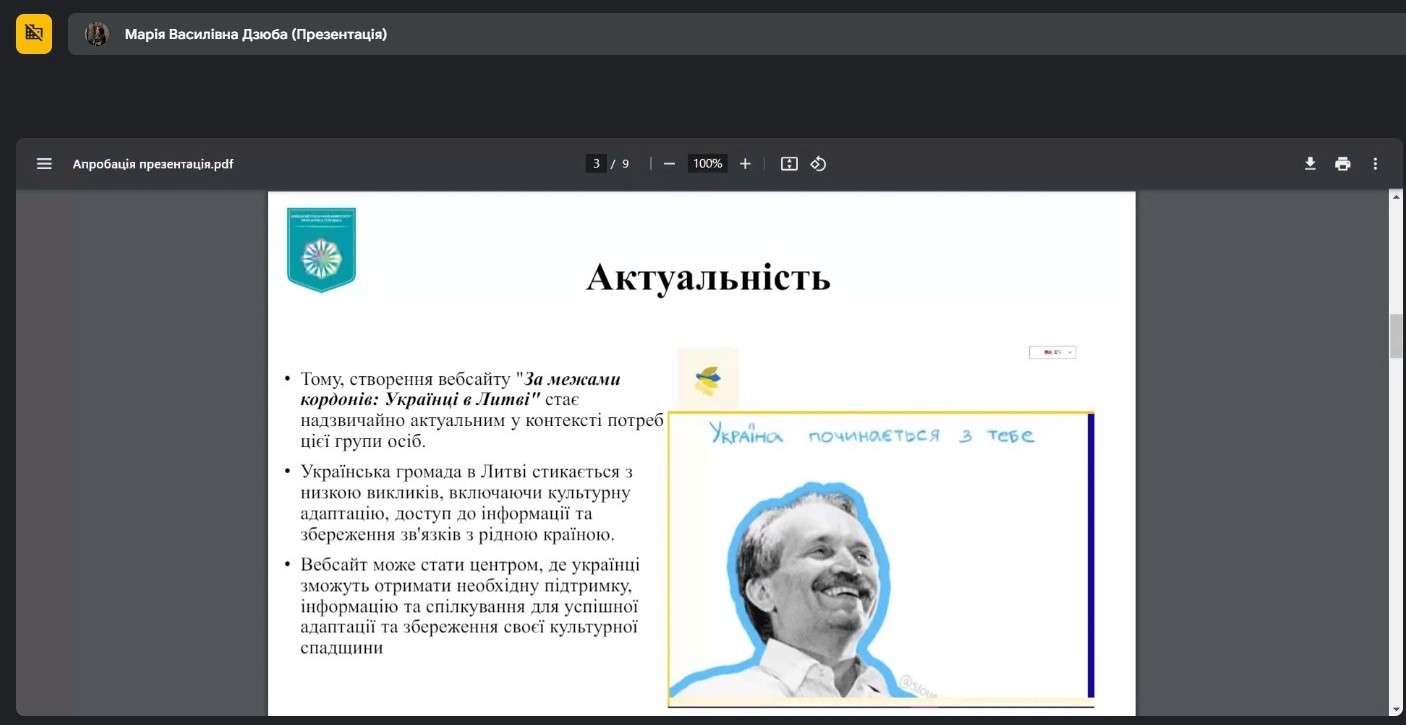This screenshot has height=725, width=1406.
Task: Click the Актуальність slide heading
Action: pyautogui.click(x=708, y=277)
